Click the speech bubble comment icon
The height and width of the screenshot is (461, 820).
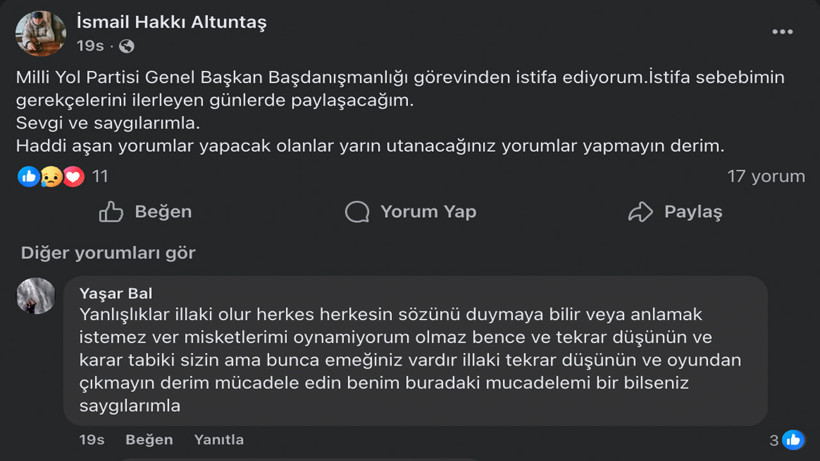357,212
